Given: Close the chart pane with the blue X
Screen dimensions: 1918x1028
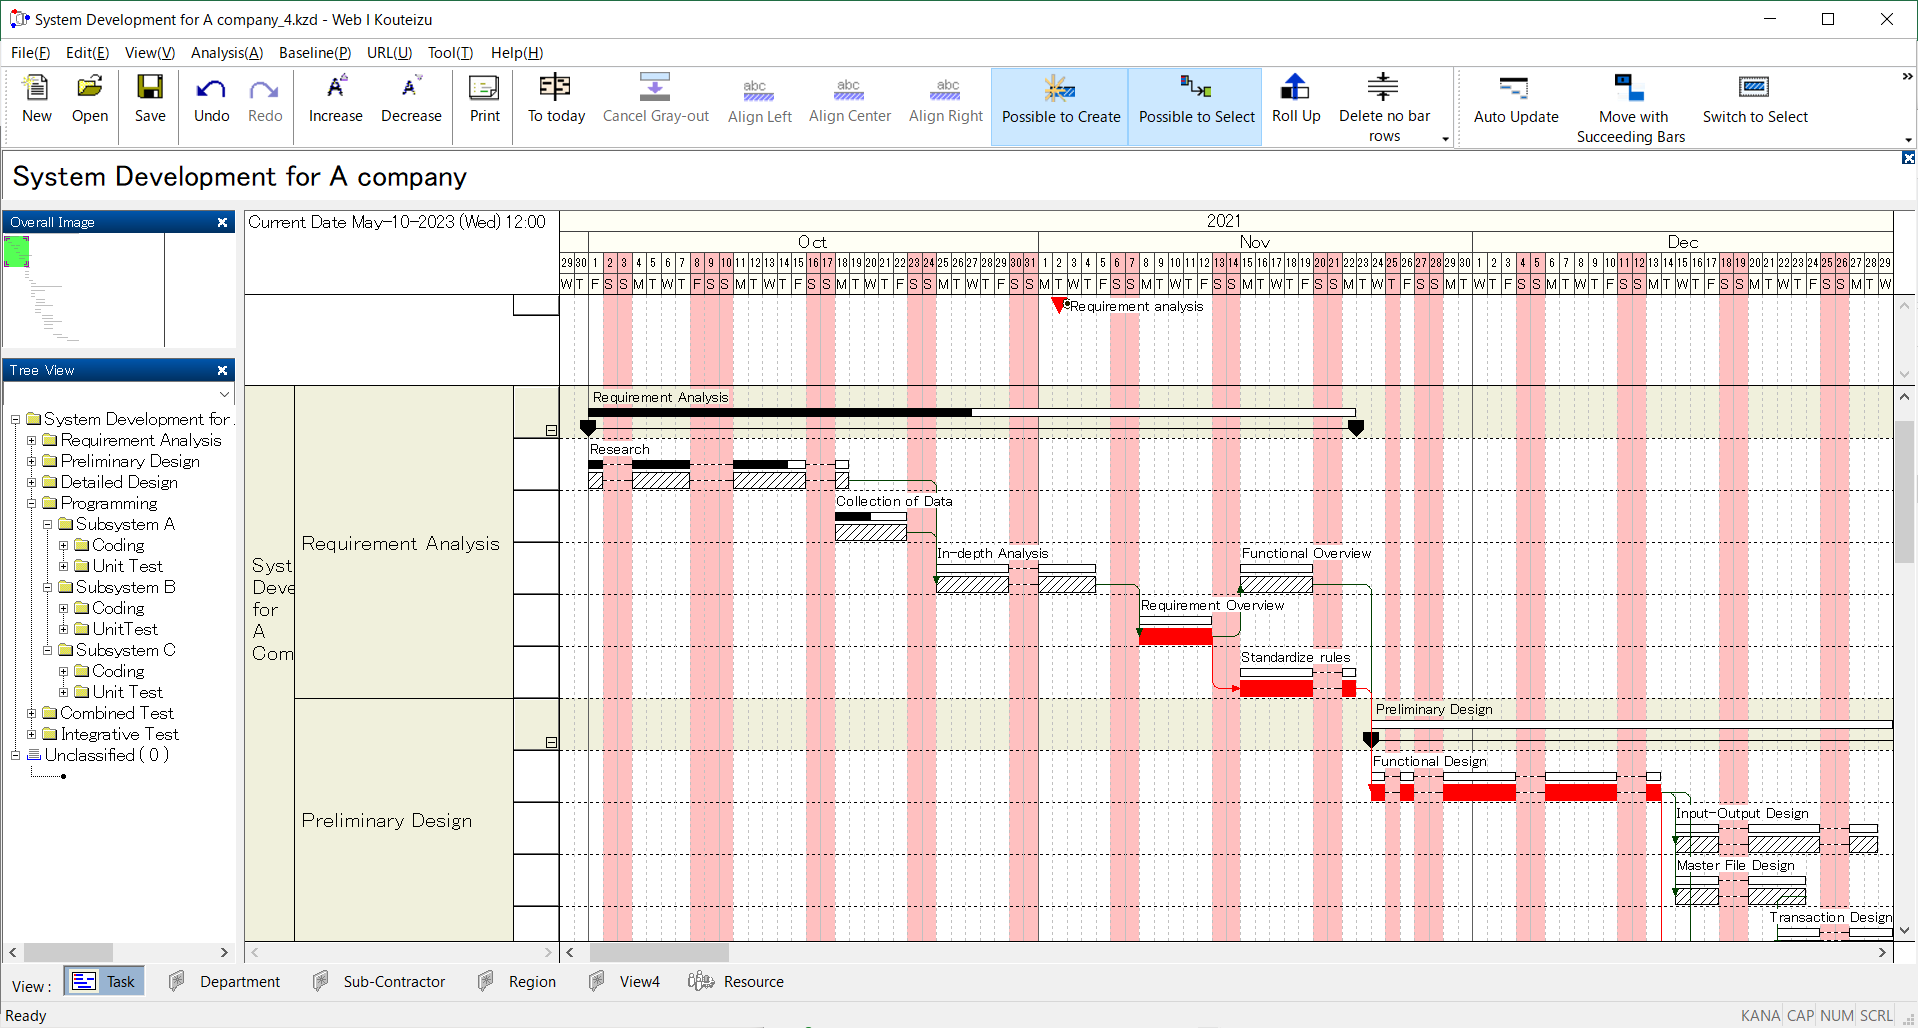Looking at the screenshot, I should point(1908,158).
